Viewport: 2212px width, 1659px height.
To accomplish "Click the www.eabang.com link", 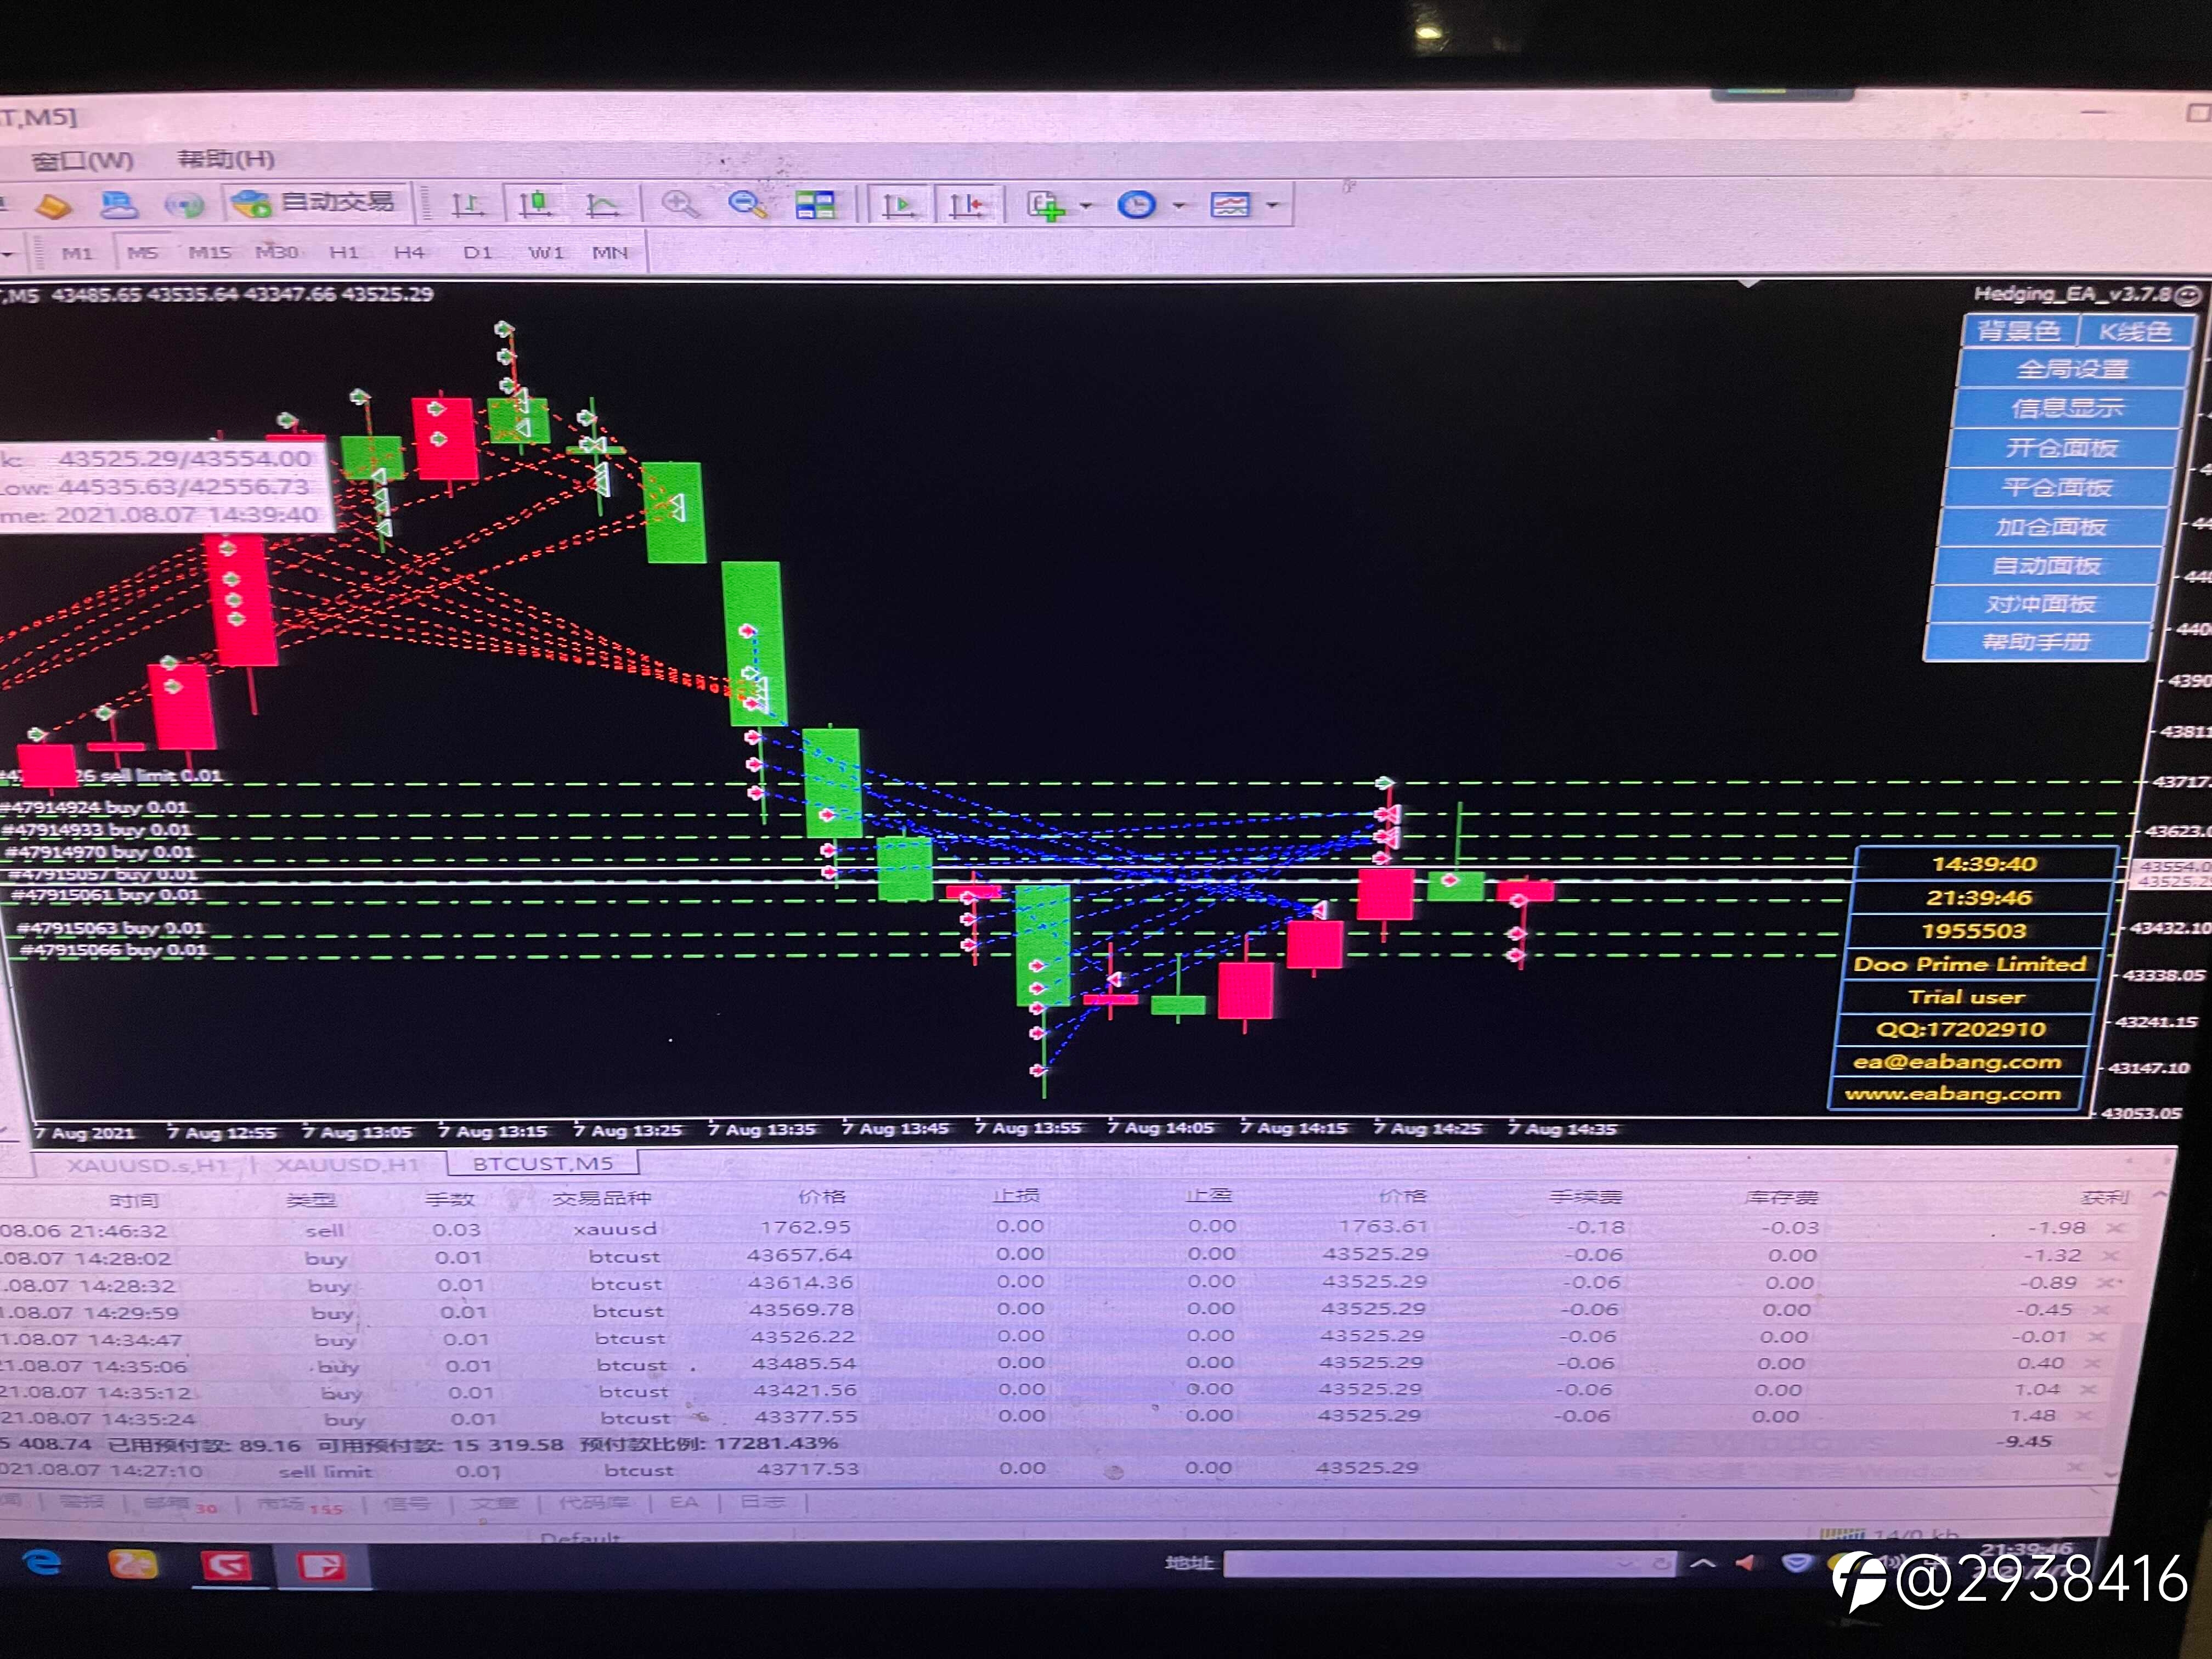I will [x=1952, y=1094].
